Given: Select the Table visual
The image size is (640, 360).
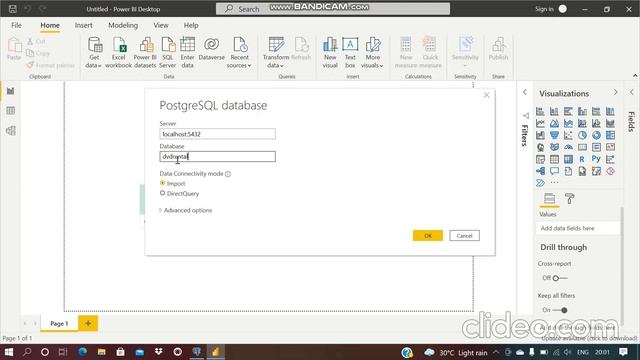Looking at the screenshot, I should click(x=554, y=159).
